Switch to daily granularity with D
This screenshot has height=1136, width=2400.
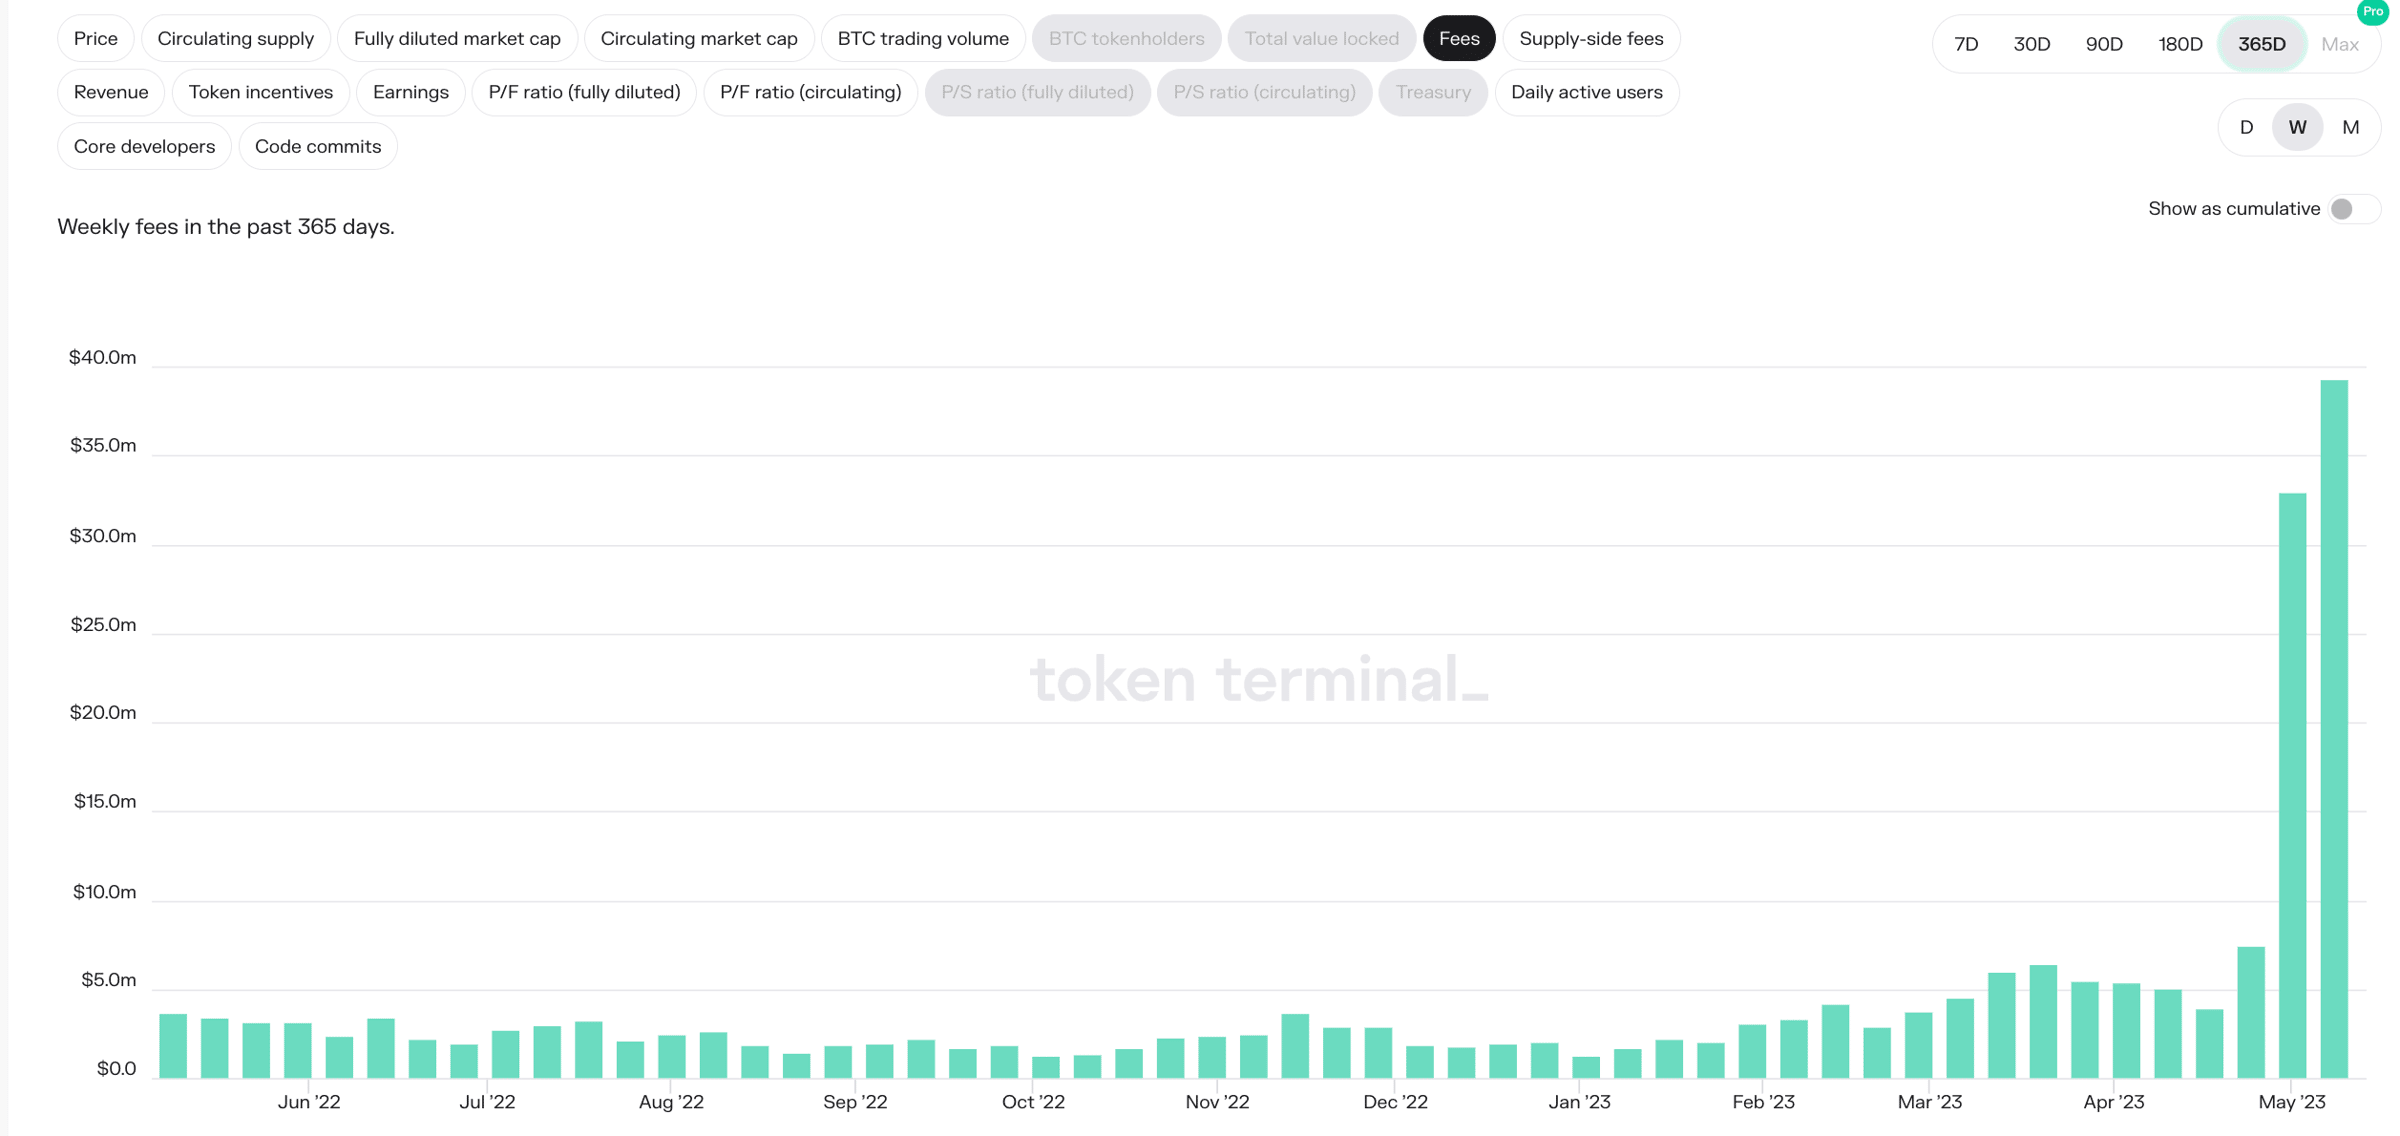[2246, 127]
